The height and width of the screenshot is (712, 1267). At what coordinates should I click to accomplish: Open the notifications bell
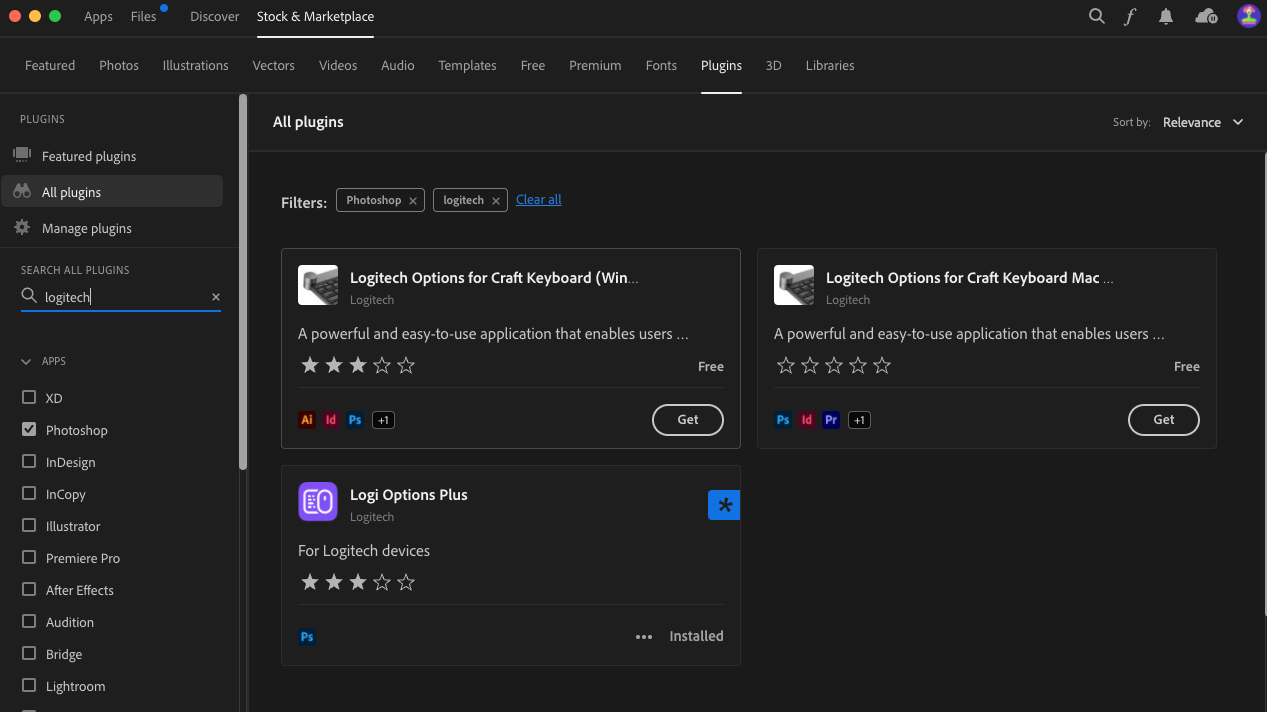pyautogui.click(x=1165, y=16)
